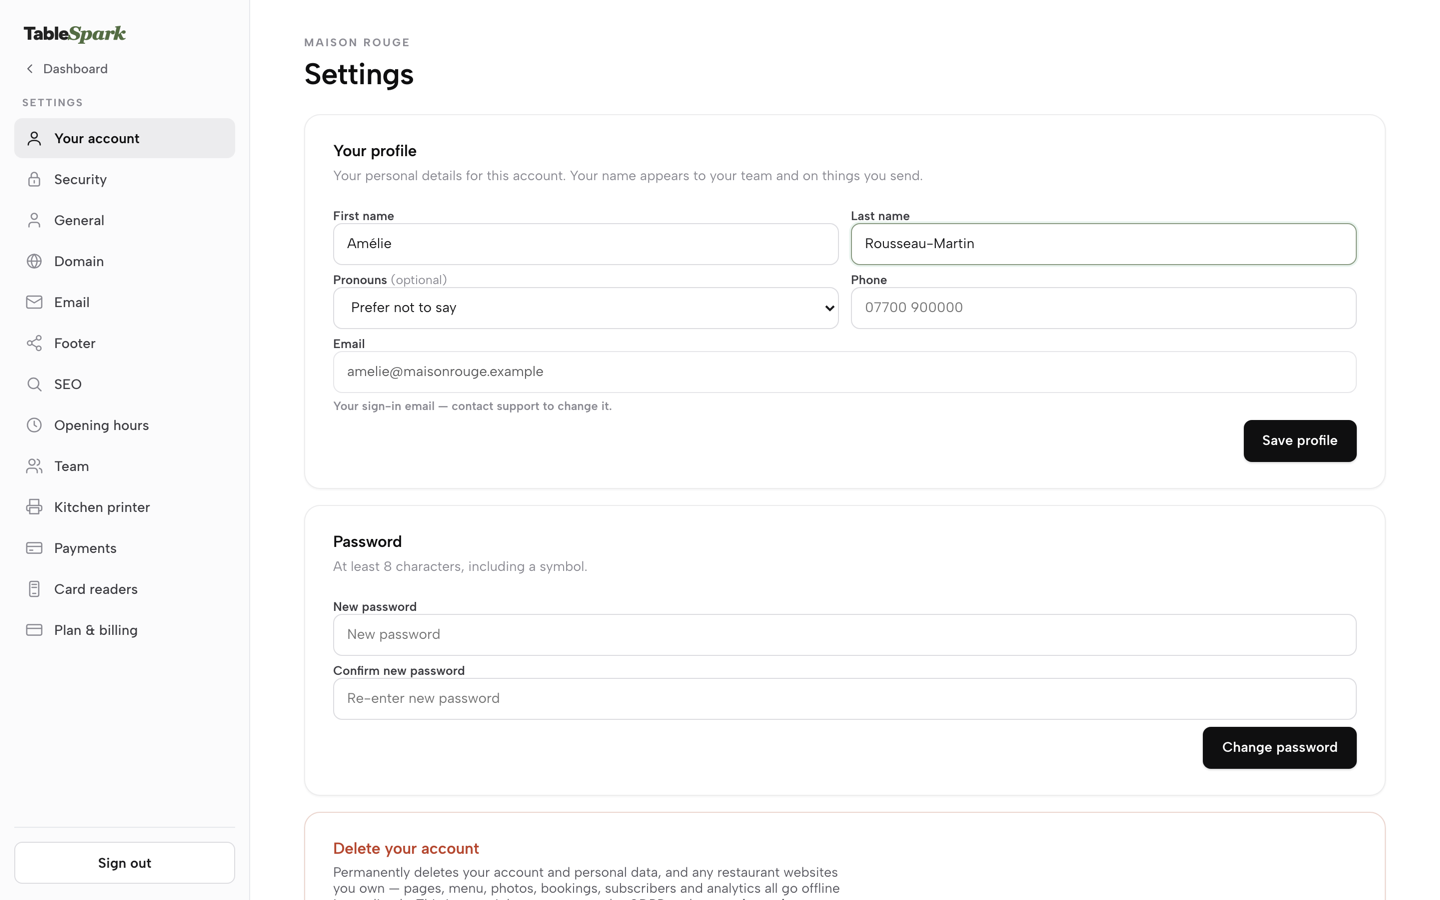
Task: Open the Card readers label
Action: (x=96, y=590)
